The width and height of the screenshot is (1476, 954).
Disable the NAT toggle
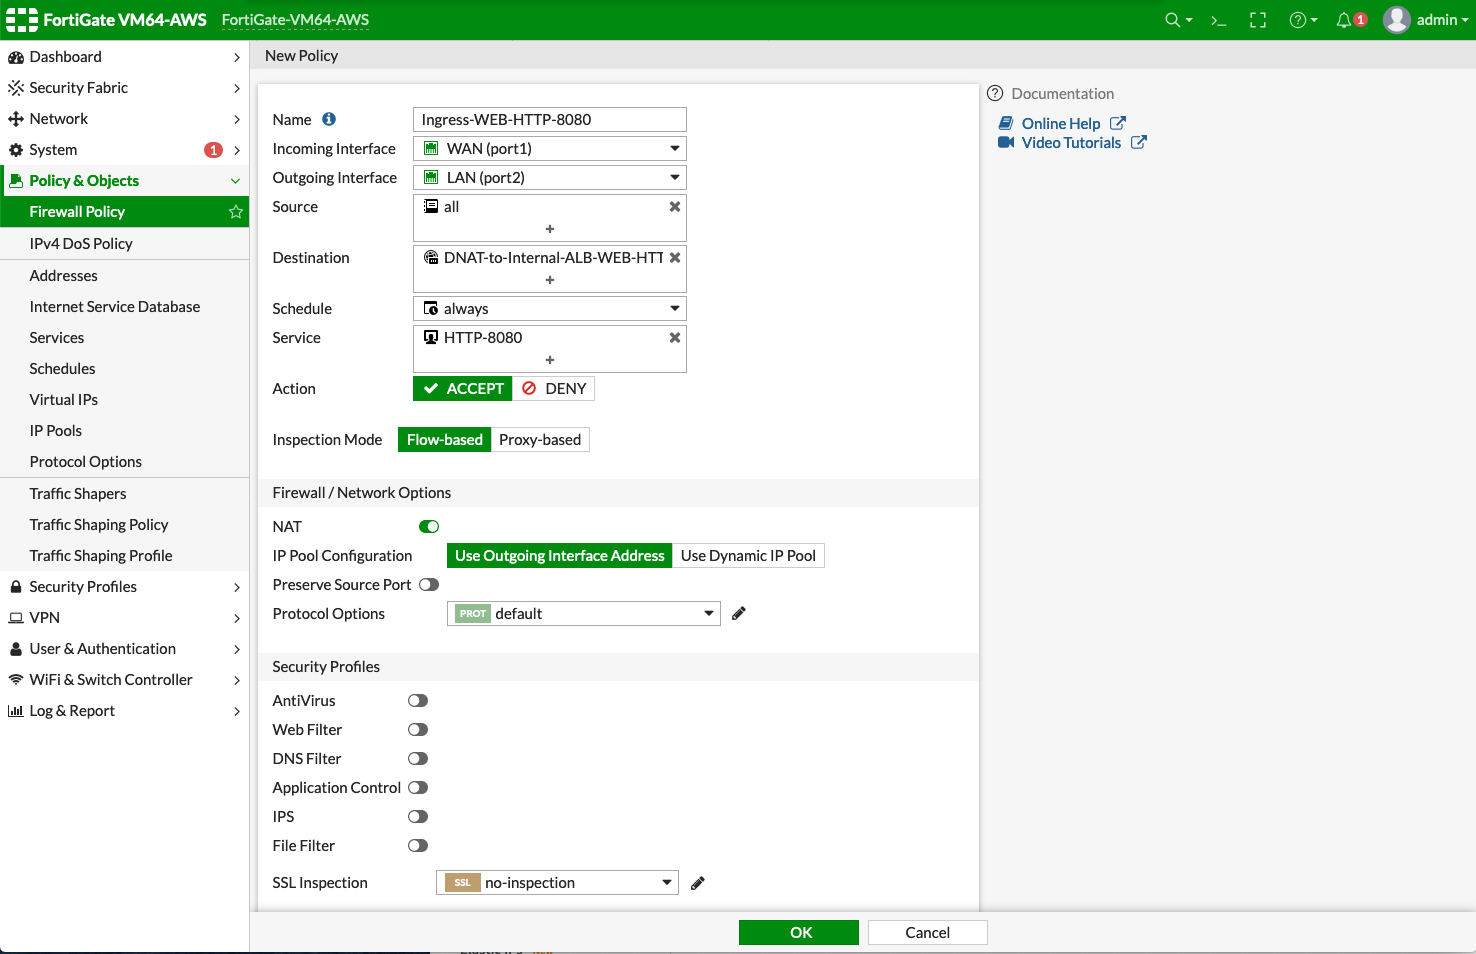[429, 527]
